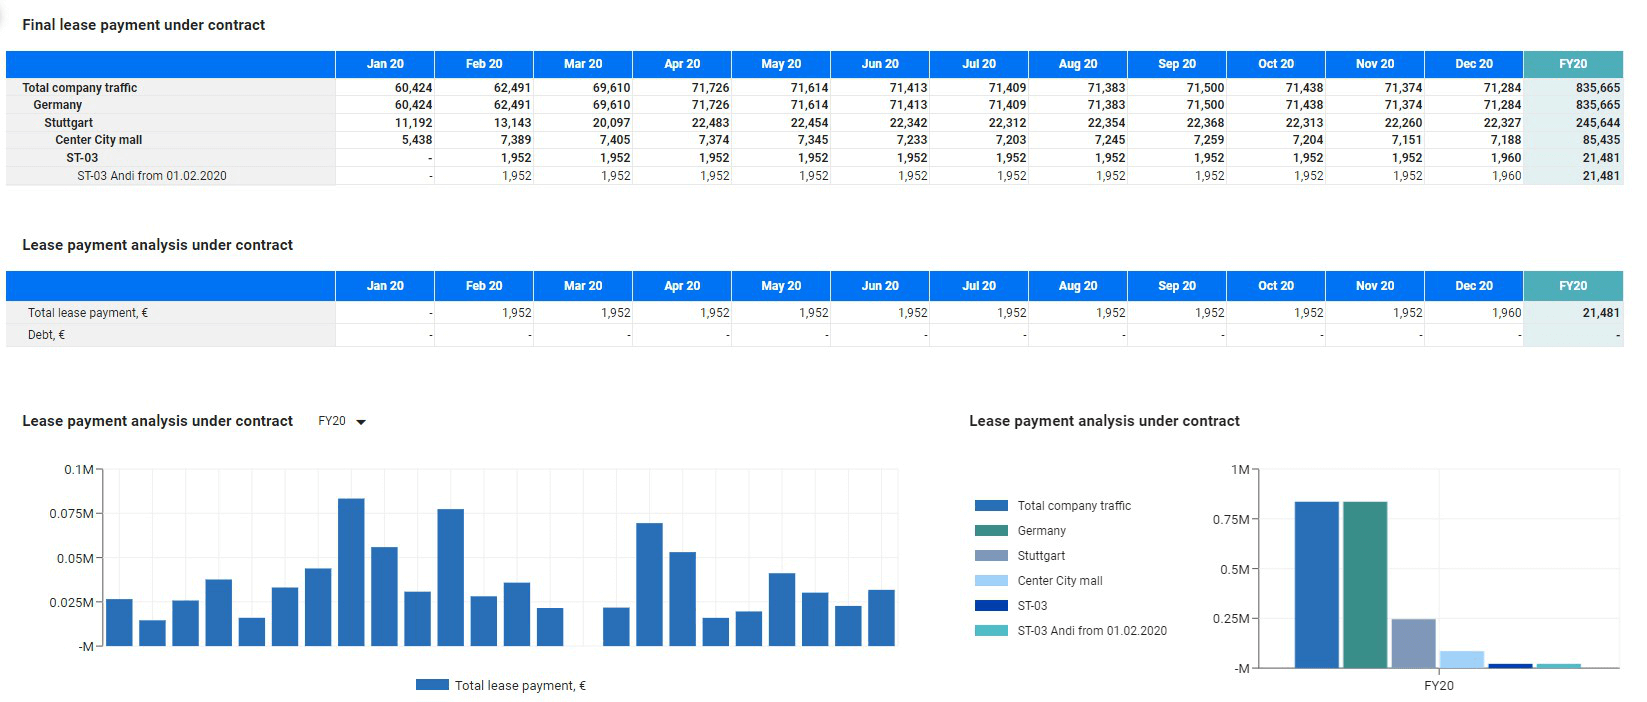Click the ST-03 row label in top table
This screenshot has height=702, width=1647.
coord(82,158)
